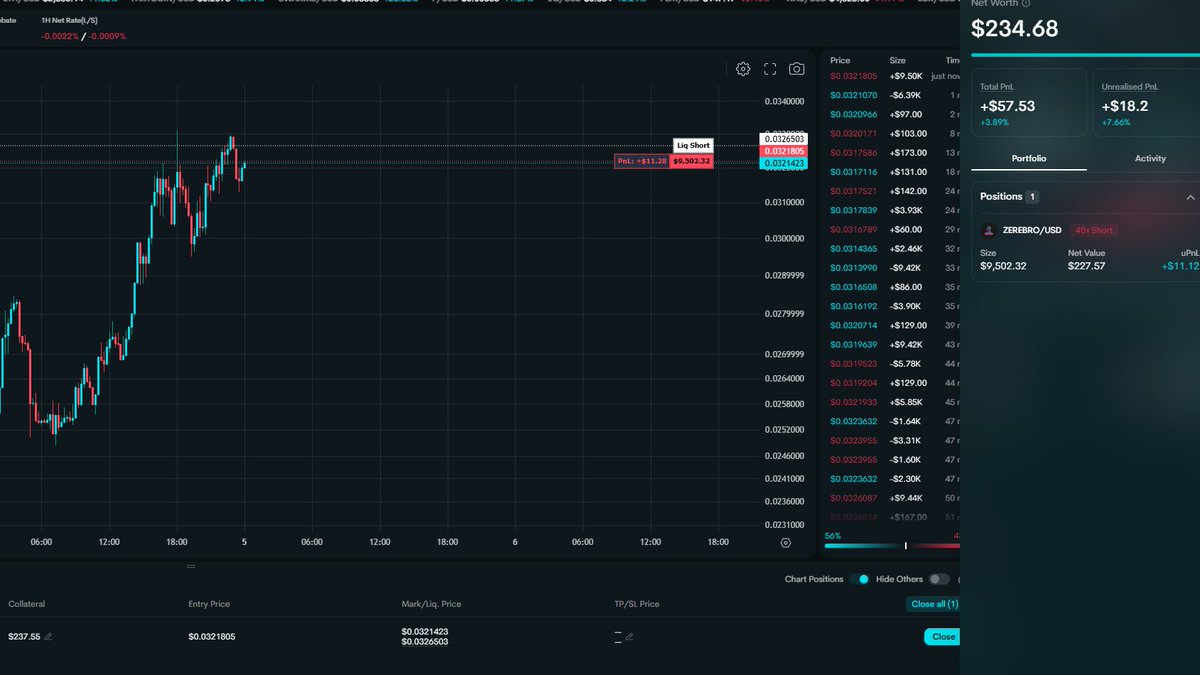Viewport: 1200px width, 675px height.
Task: Click the 1H Net Rate(L/S) label
Action: click(69, 20)
